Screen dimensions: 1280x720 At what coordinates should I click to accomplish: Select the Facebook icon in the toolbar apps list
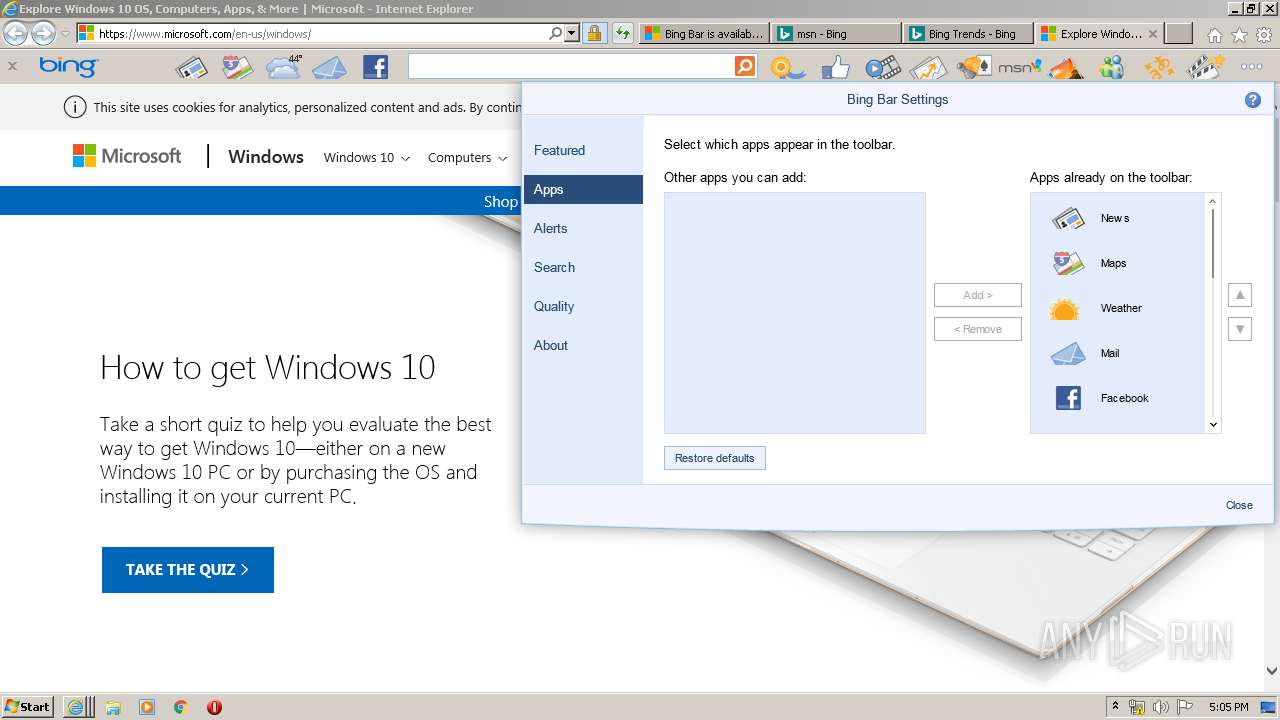[1068, 398]
